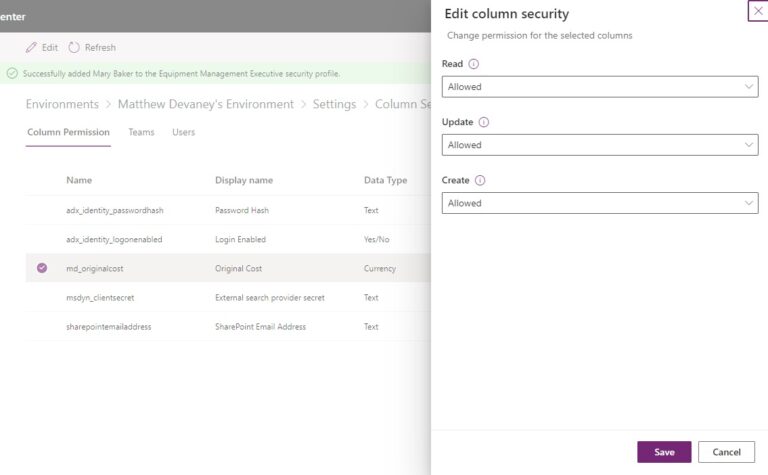Screen dimensions: 768x475
Task: Click the Edit pencil icon
Action: coord(31,48)
